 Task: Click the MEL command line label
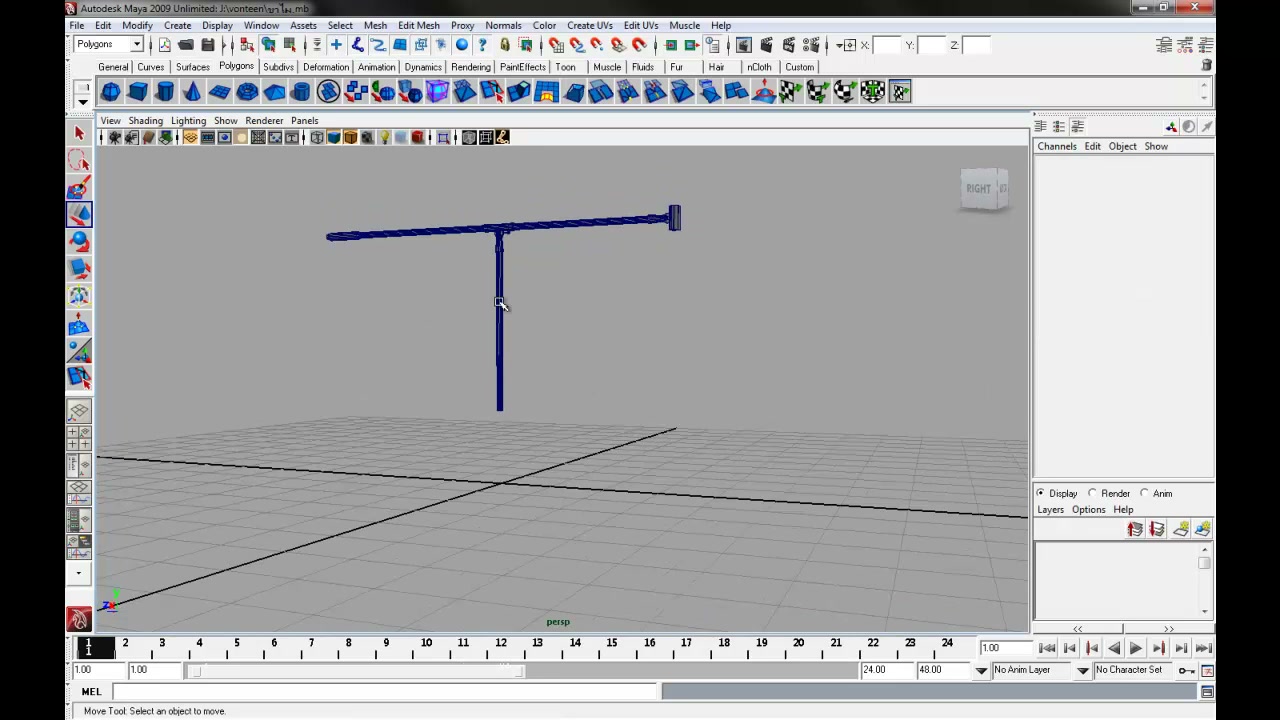click(91, 692)
